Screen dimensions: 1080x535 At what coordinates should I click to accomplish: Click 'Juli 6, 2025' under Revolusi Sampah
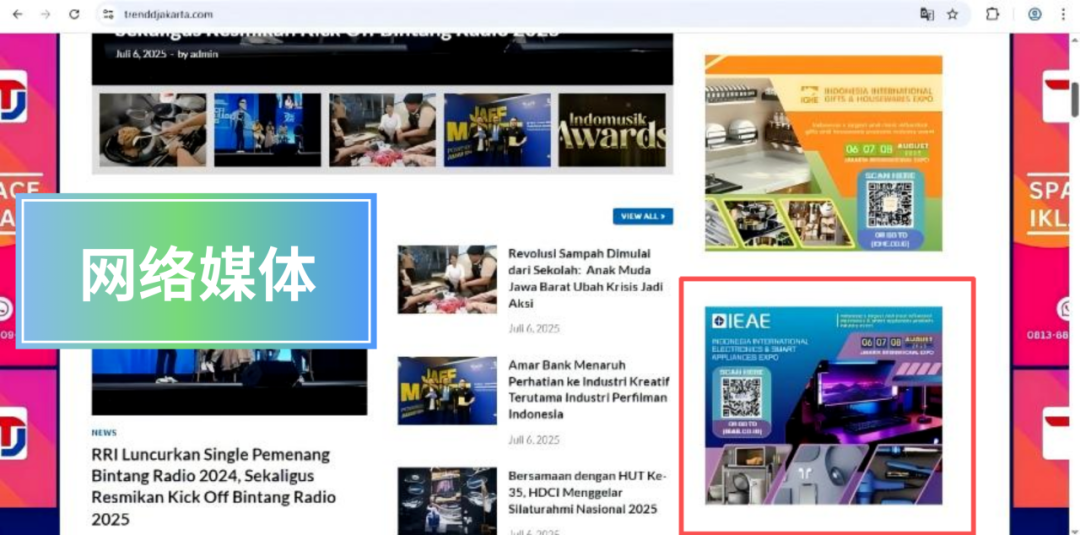click(534, 328)
